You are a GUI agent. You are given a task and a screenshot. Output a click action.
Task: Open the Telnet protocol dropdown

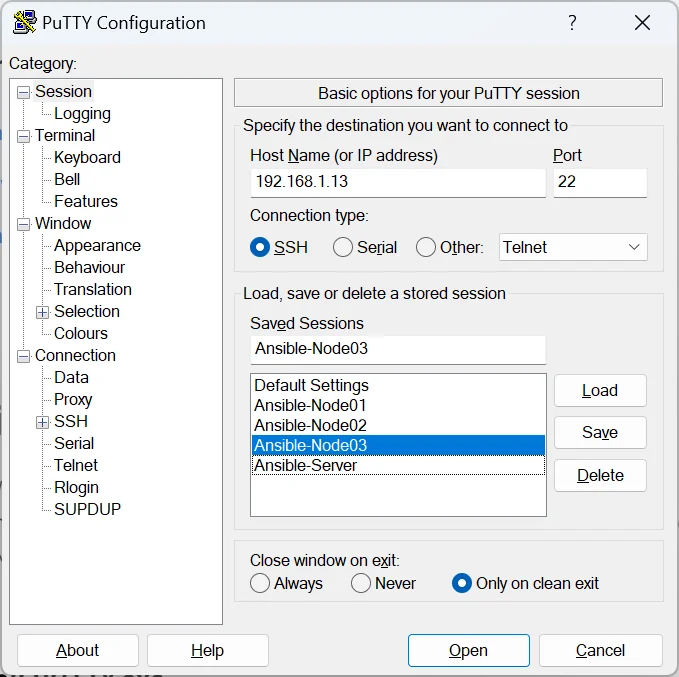573,247
